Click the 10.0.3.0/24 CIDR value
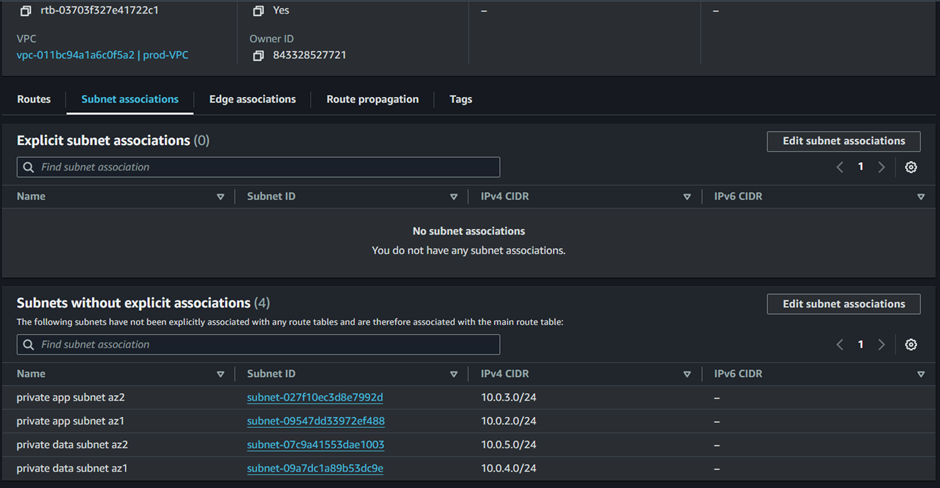Screen dimensions: 940x488 tap(508, 397)
